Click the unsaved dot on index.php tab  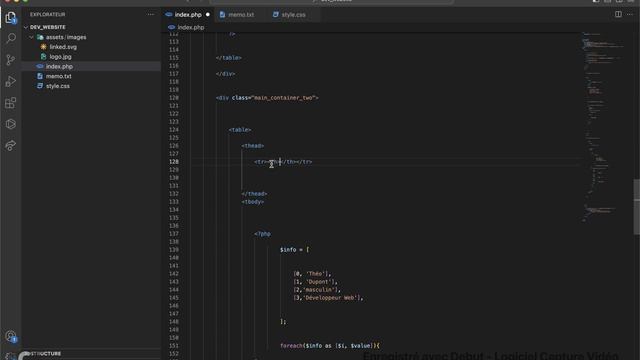pyautogui.click(x=208, y=15)
